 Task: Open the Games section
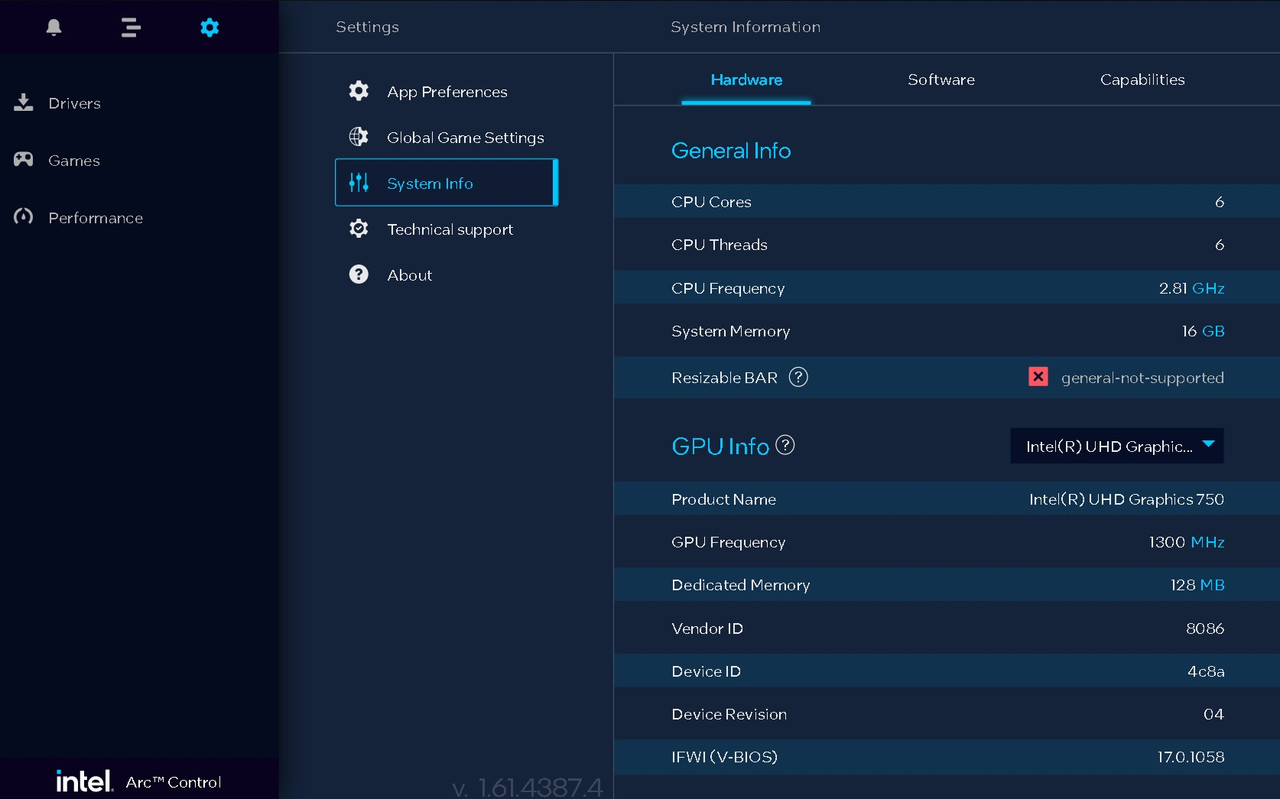tap(74, 160)
